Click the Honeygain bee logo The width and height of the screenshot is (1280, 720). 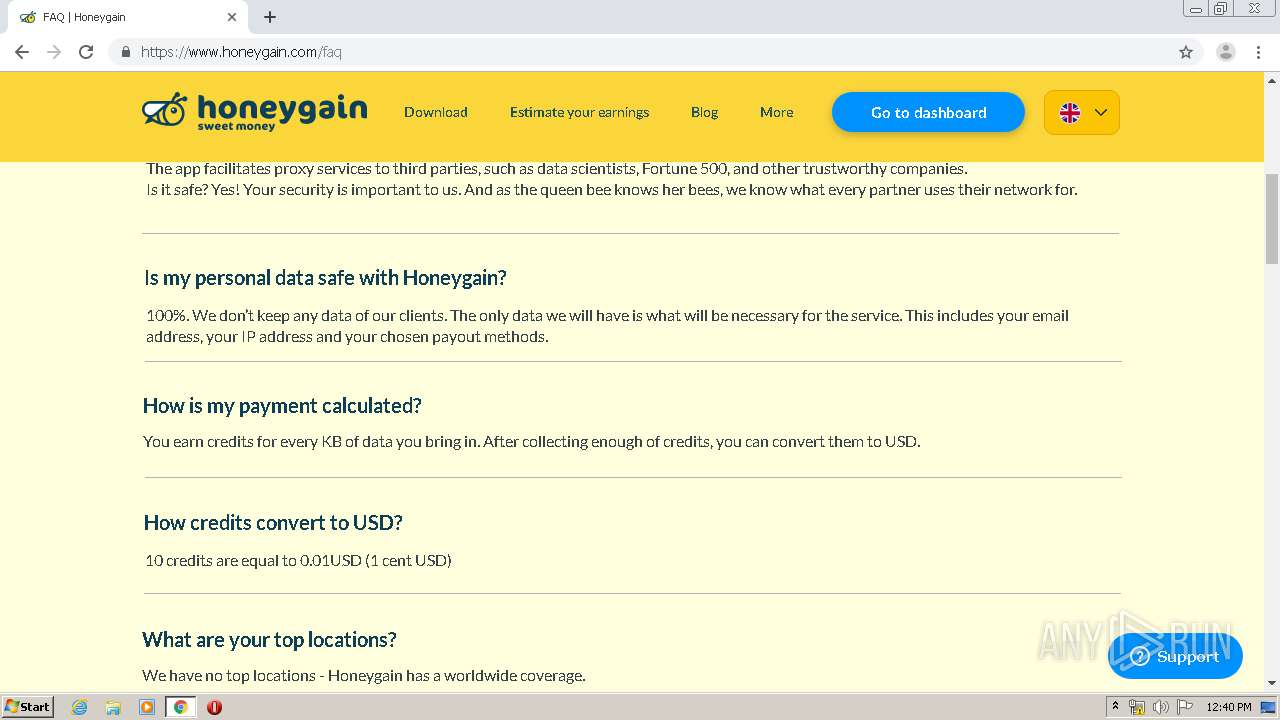pos(254,112)
